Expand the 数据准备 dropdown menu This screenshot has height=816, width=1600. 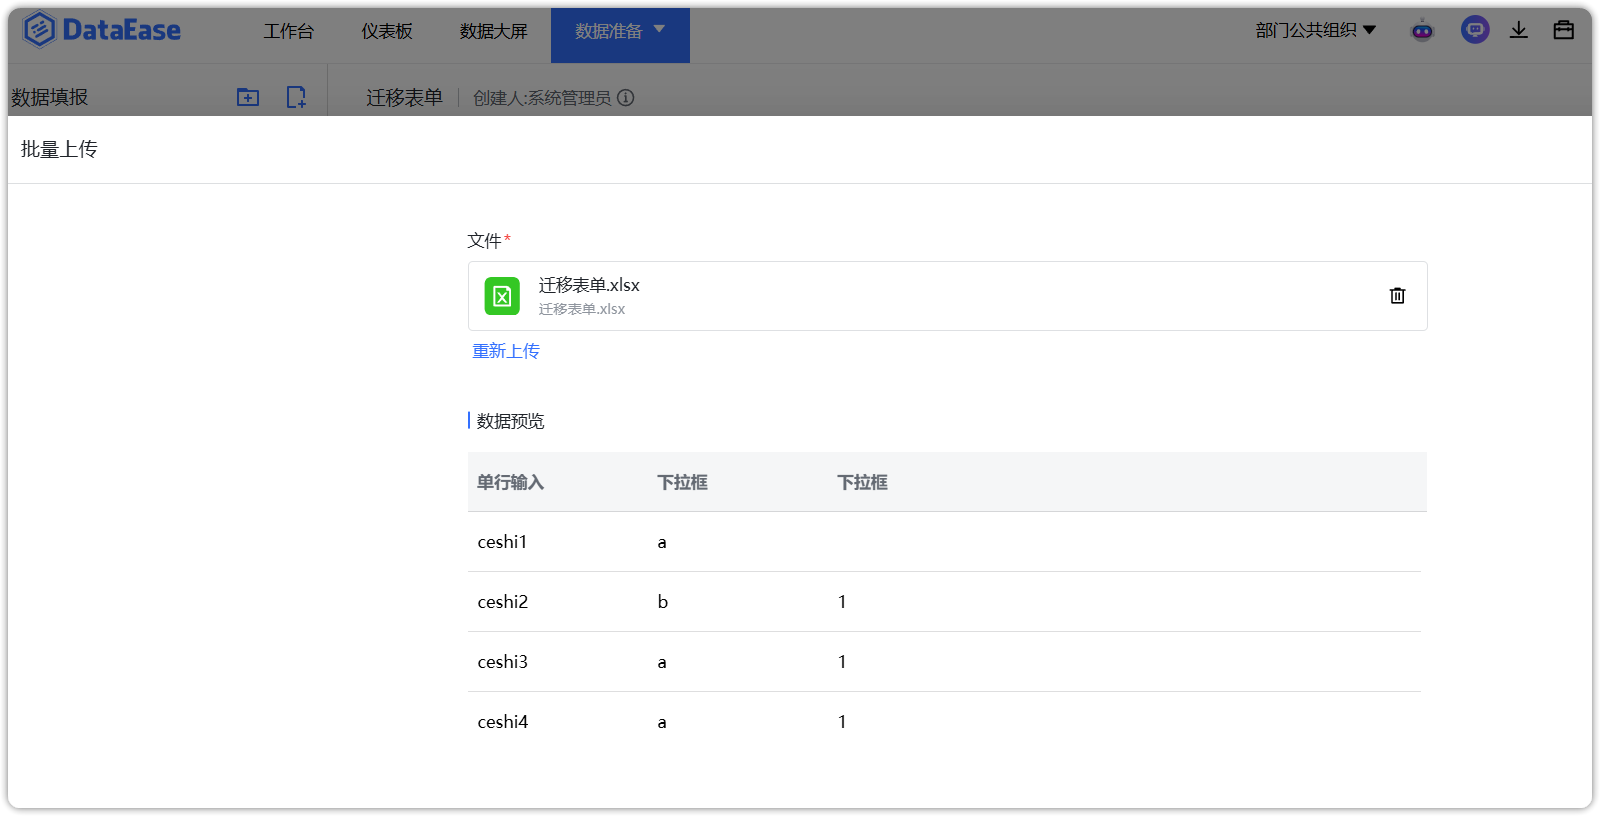[620, 31]
